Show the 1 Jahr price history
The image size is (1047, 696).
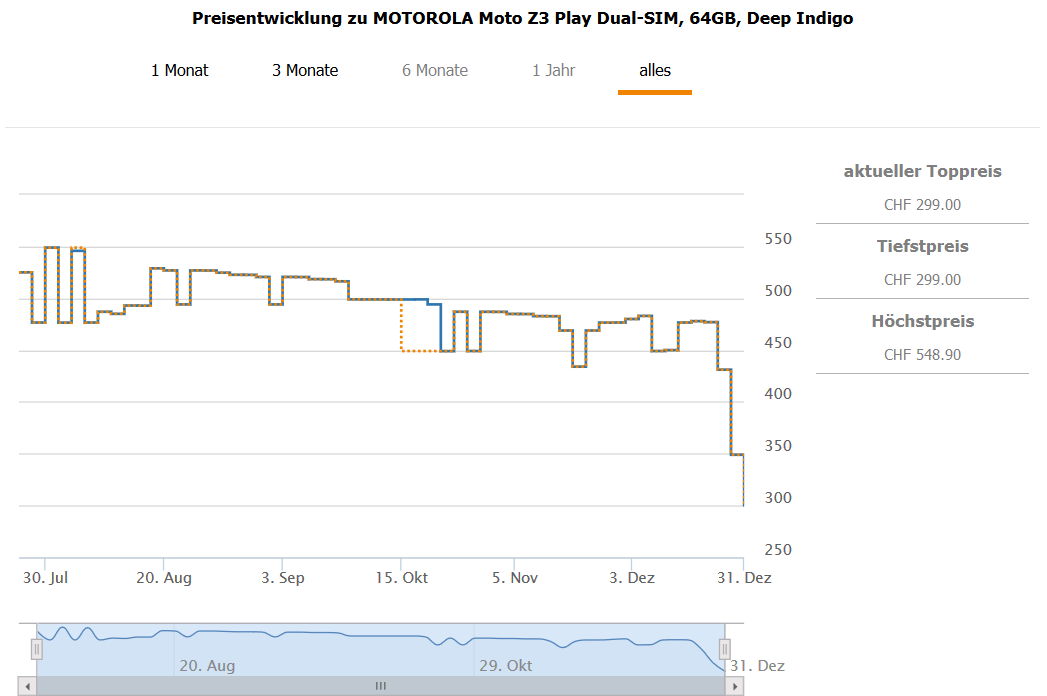(x=554, y=71)
